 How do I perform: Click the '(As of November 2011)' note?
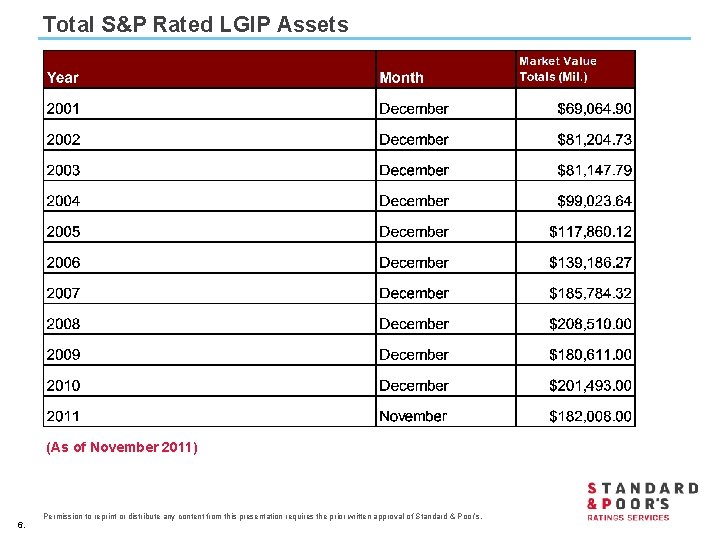point(122,447)
